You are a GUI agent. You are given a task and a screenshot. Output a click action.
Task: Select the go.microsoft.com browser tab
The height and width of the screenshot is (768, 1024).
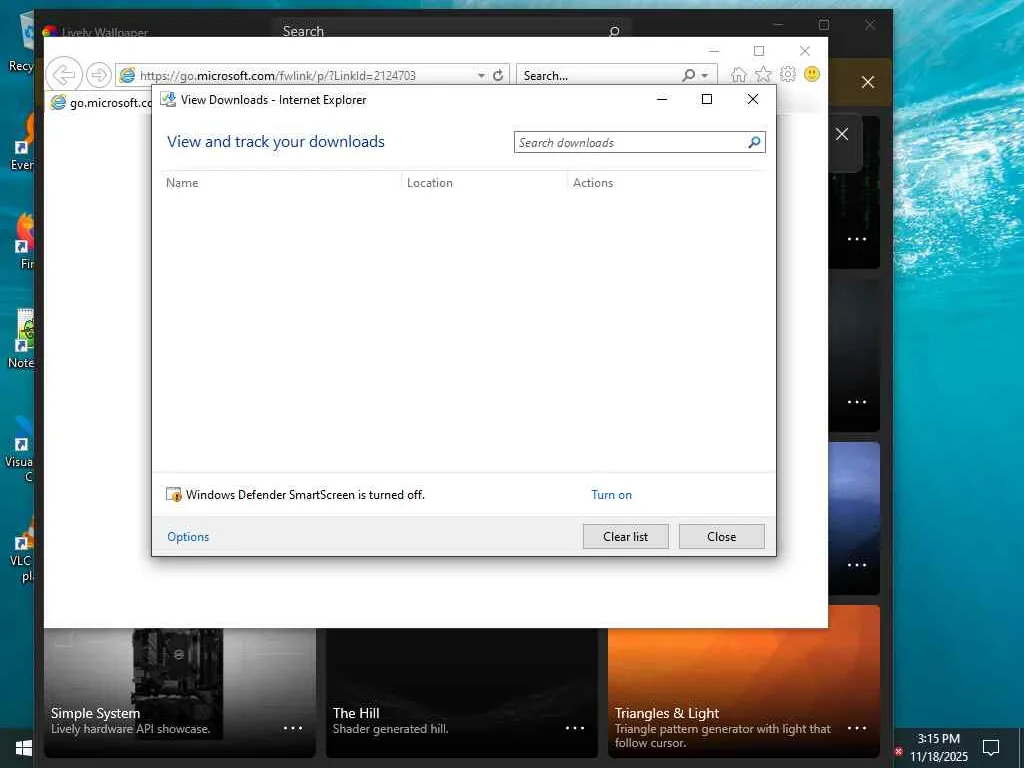point(100,103)
